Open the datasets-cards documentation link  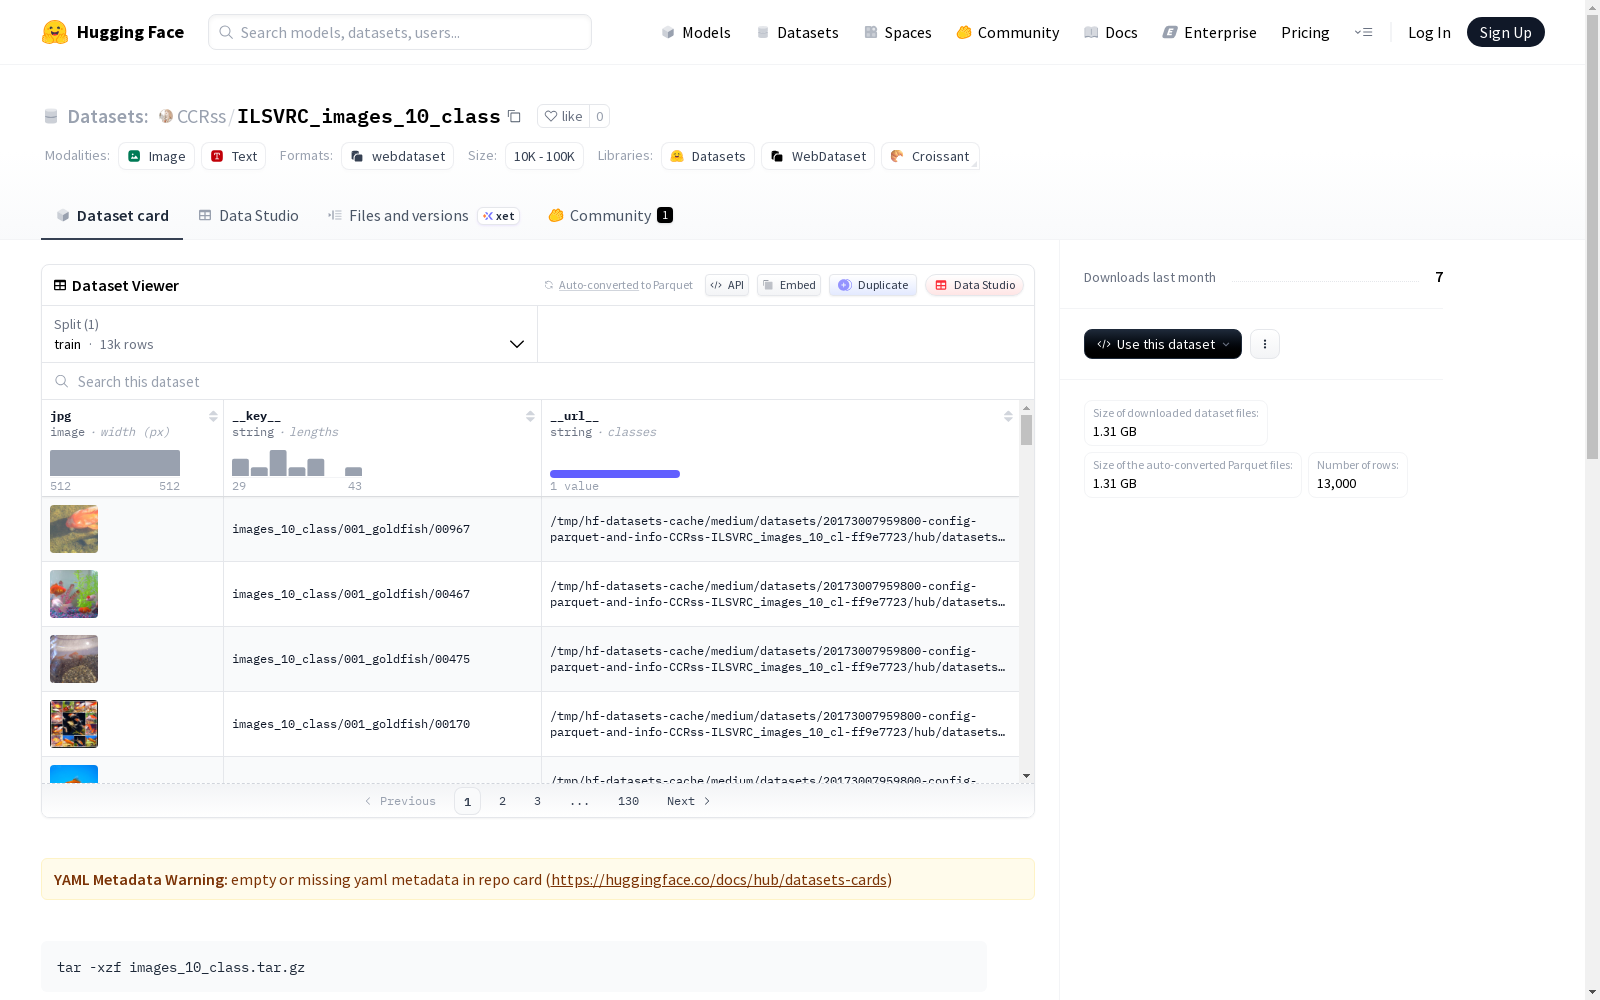(x=719, y=880)
